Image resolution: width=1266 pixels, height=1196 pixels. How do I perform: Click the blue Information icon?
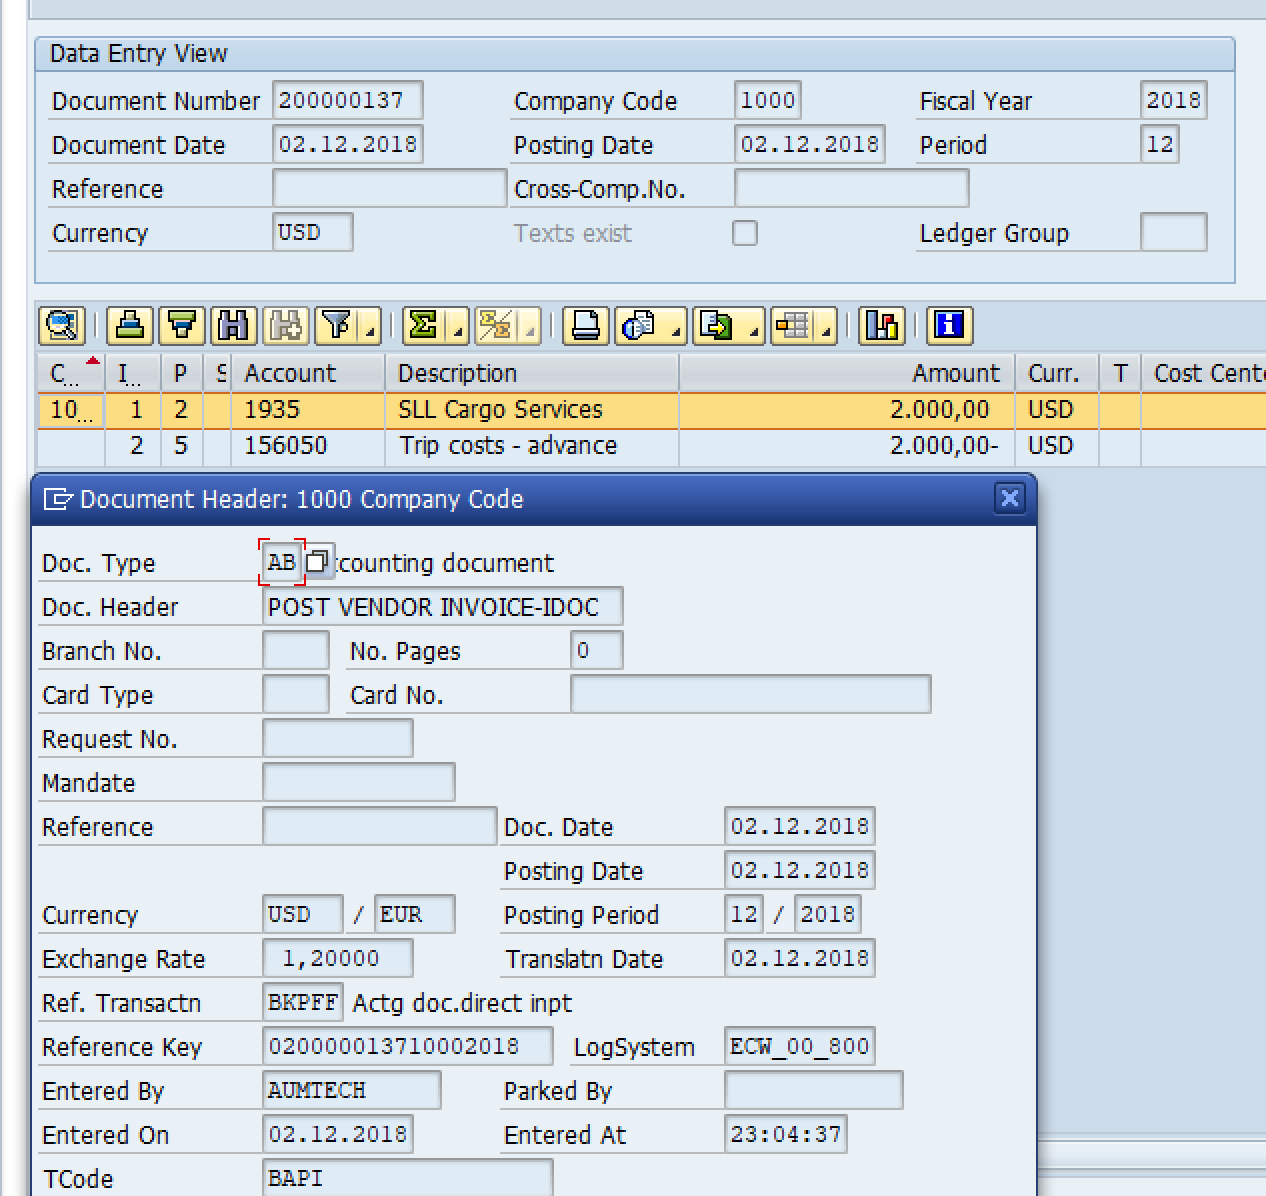949,326
